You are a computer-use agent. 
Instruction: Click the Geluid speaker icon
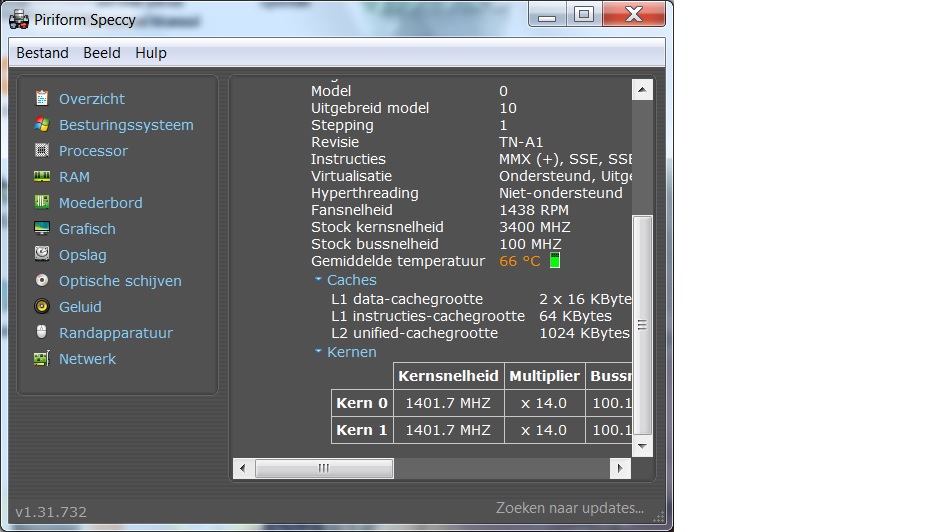tap(41, 306)
